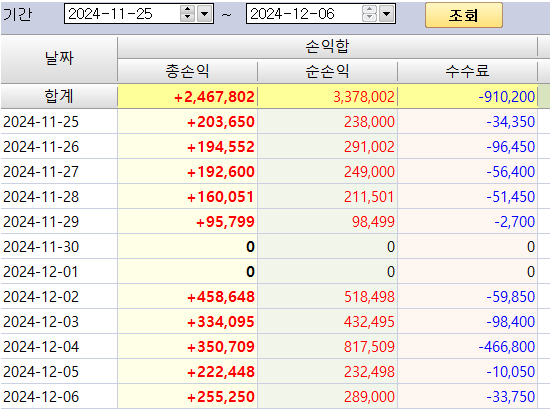Click the +334,095 cell
This screenshot has width=550, height=415.
coord(187,321)
